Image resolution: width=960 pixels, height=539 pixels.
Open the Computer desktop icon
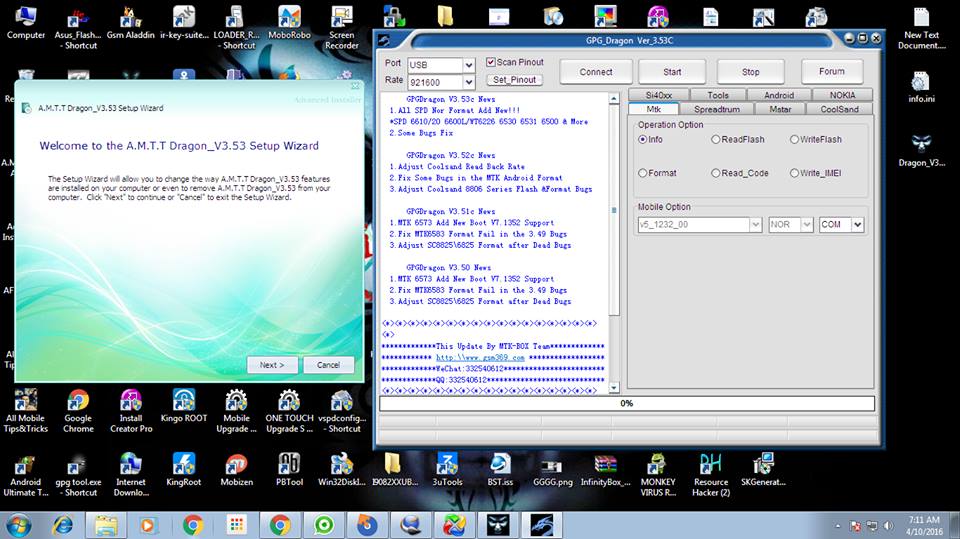(26, 23)
